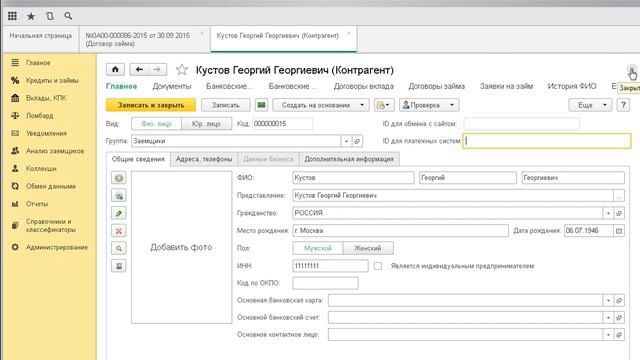The height and width of the screenshot is (360, 640).
Task: Open Договоры займа navigation link
Action: coord(436,87)
